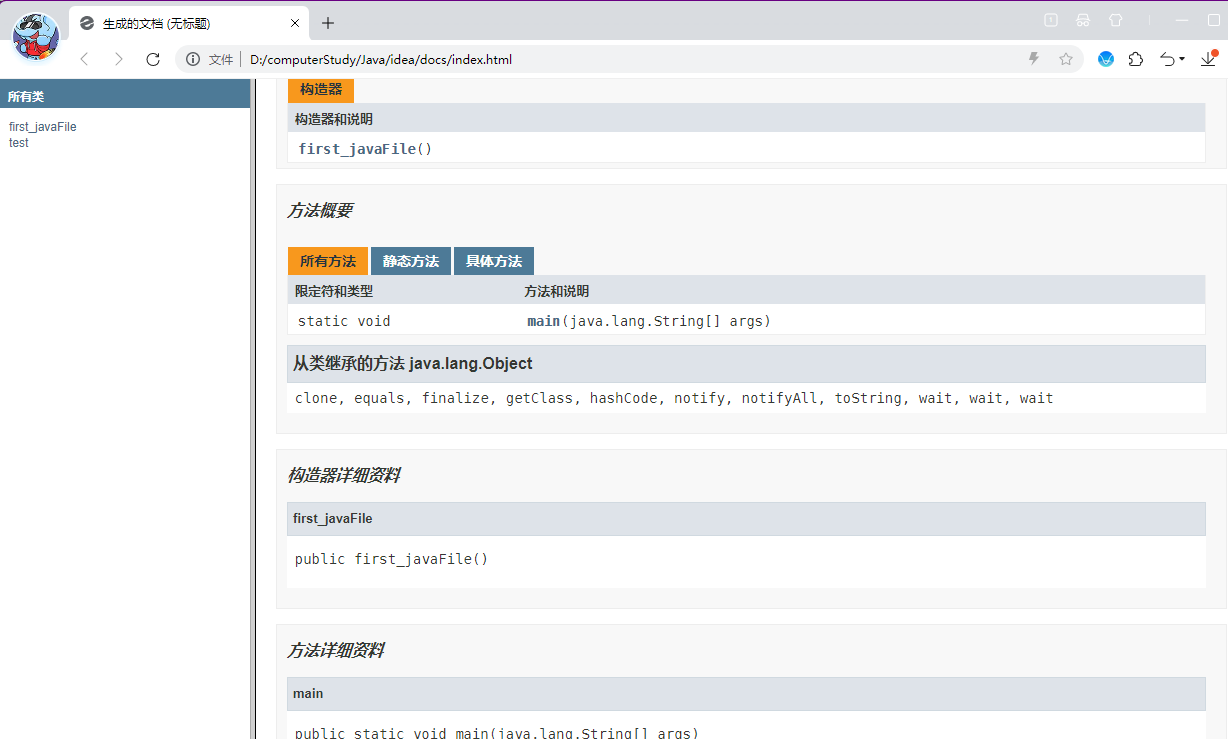
Task: Open the first_javaFile class link in sidebar
Action: 42,126
